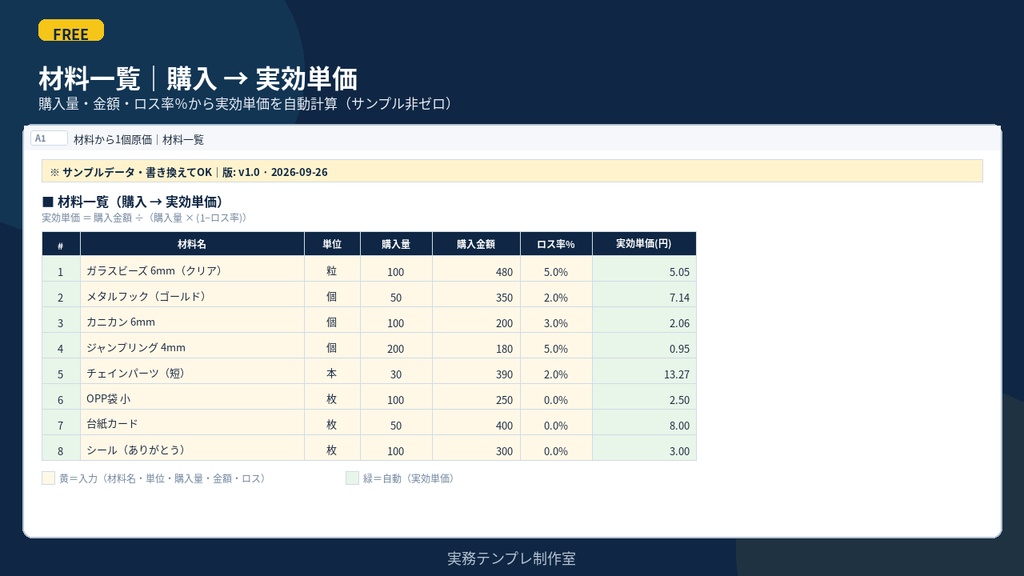Screen dimensions: 1024x576
Task: Click purchase amount 390 for チェインパーツ
Action: (x=476, y=373)
